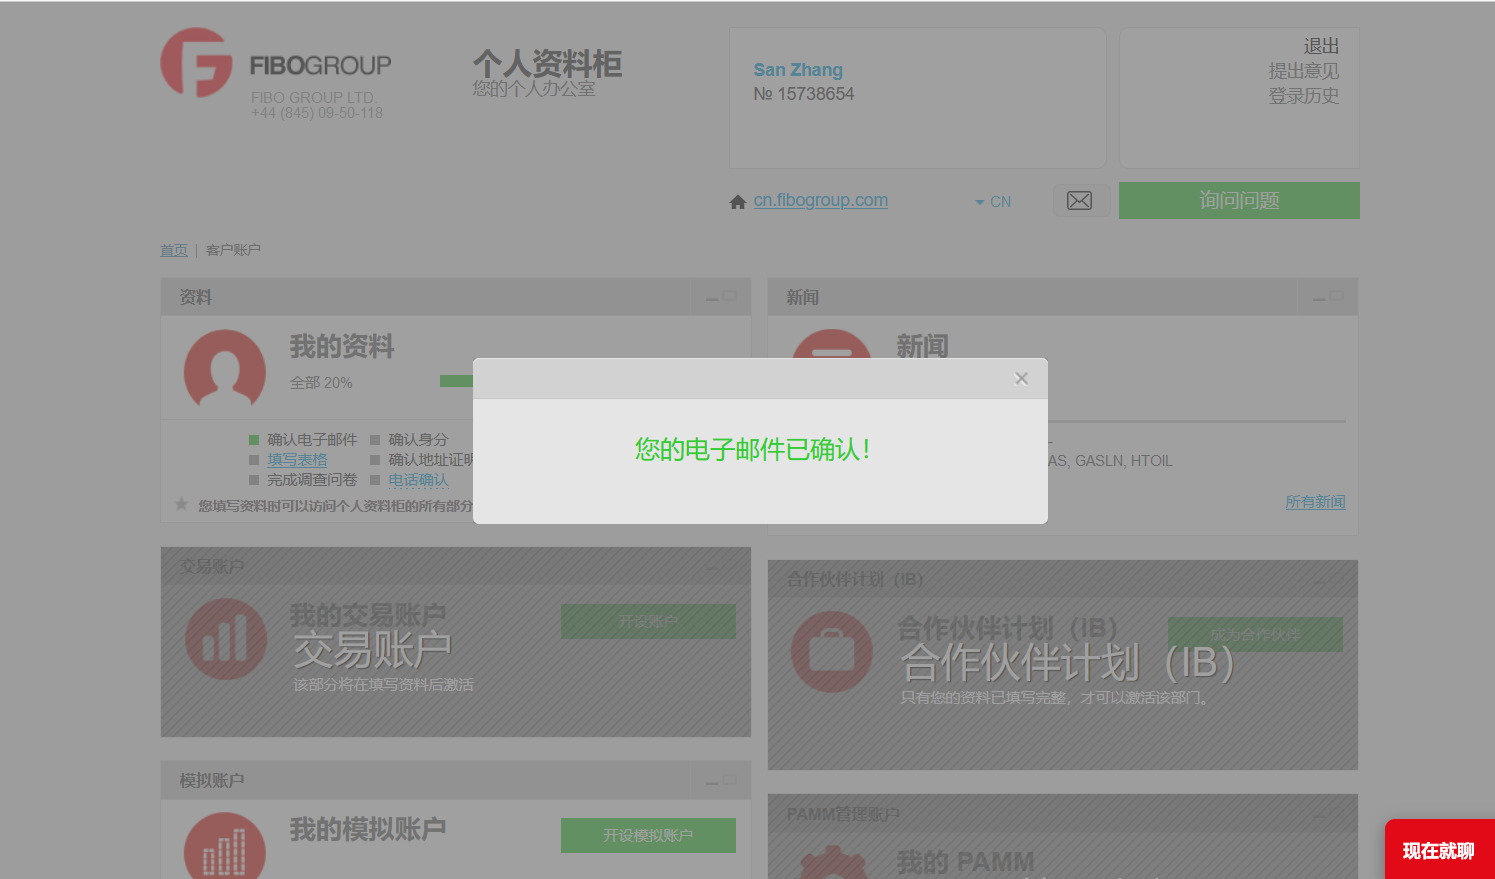This screenshot has width=1495, height=879.
Task: Toggle the 确认电子邮件 green status box
Action: coord(254,440)
